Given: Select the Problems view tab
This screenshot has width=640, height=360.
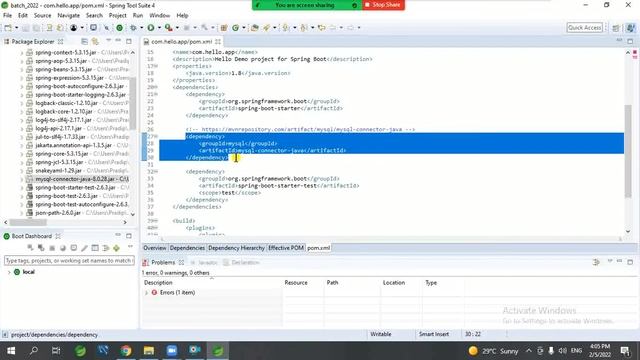Looking at the screenshot, I should [x=163, y=262].
